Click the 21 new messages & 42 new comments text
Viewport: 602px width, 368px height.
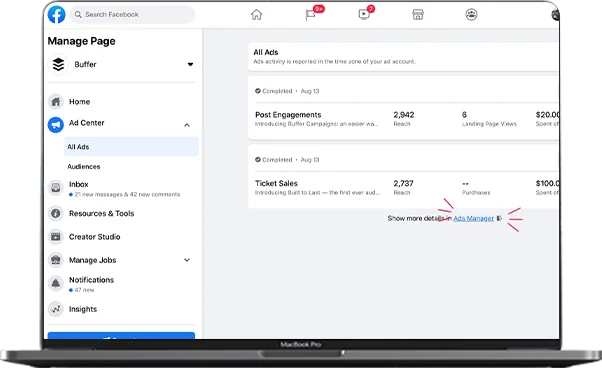click(127, 195)
